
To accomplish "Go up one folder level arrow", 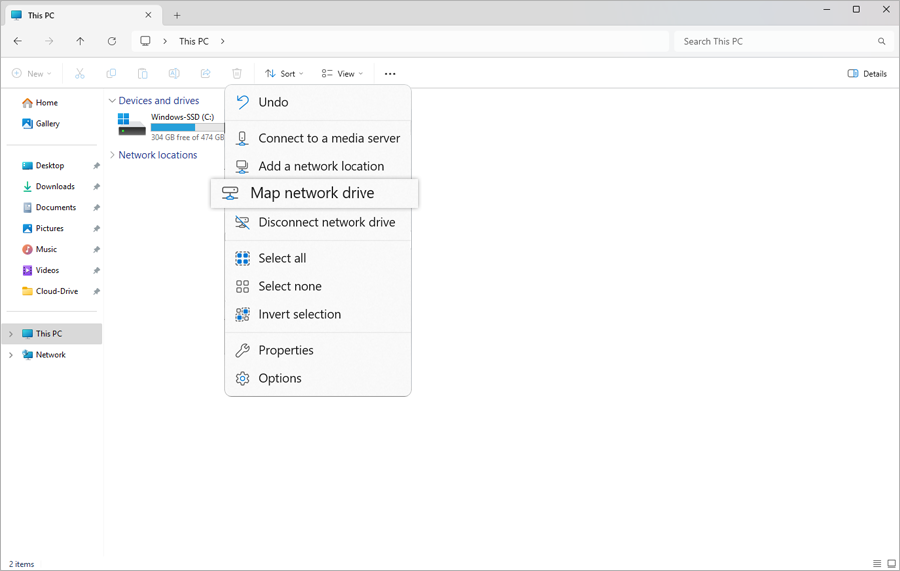I will tap(80, 41).
